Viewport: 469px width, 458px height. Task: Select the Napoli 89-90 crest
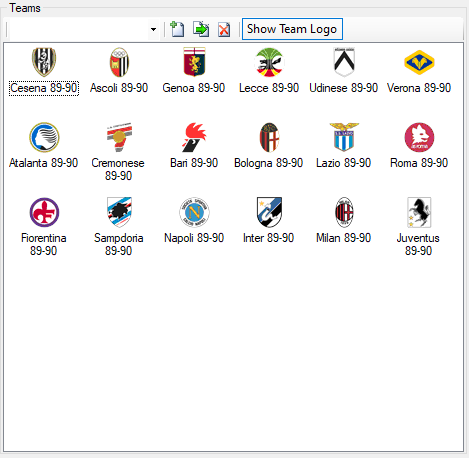point(194,212)
